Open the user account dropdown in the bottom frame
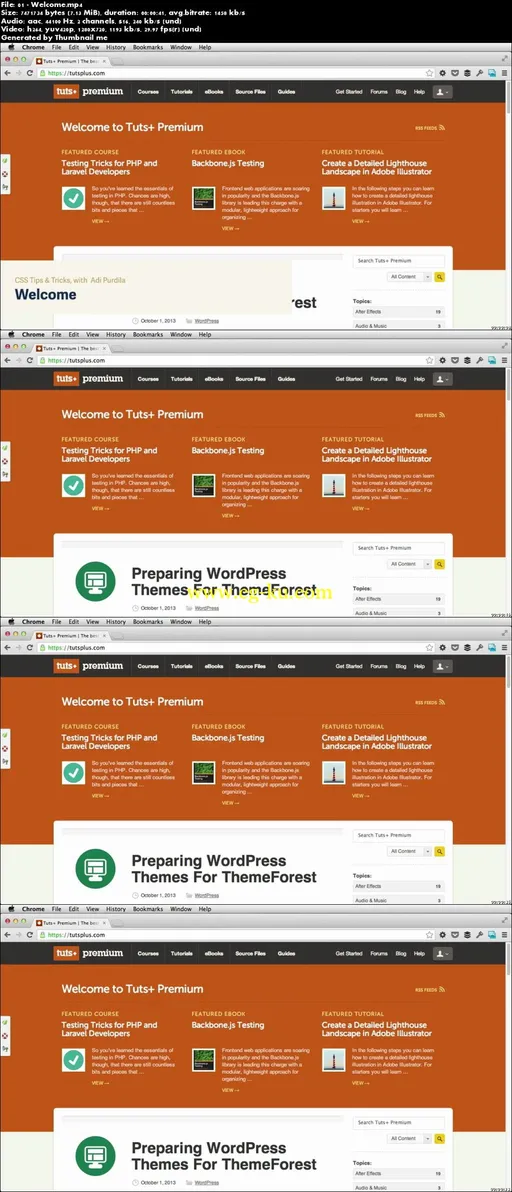Viewport: 512px width, 1192px height. pyautogui.click(x=442, y=953)
